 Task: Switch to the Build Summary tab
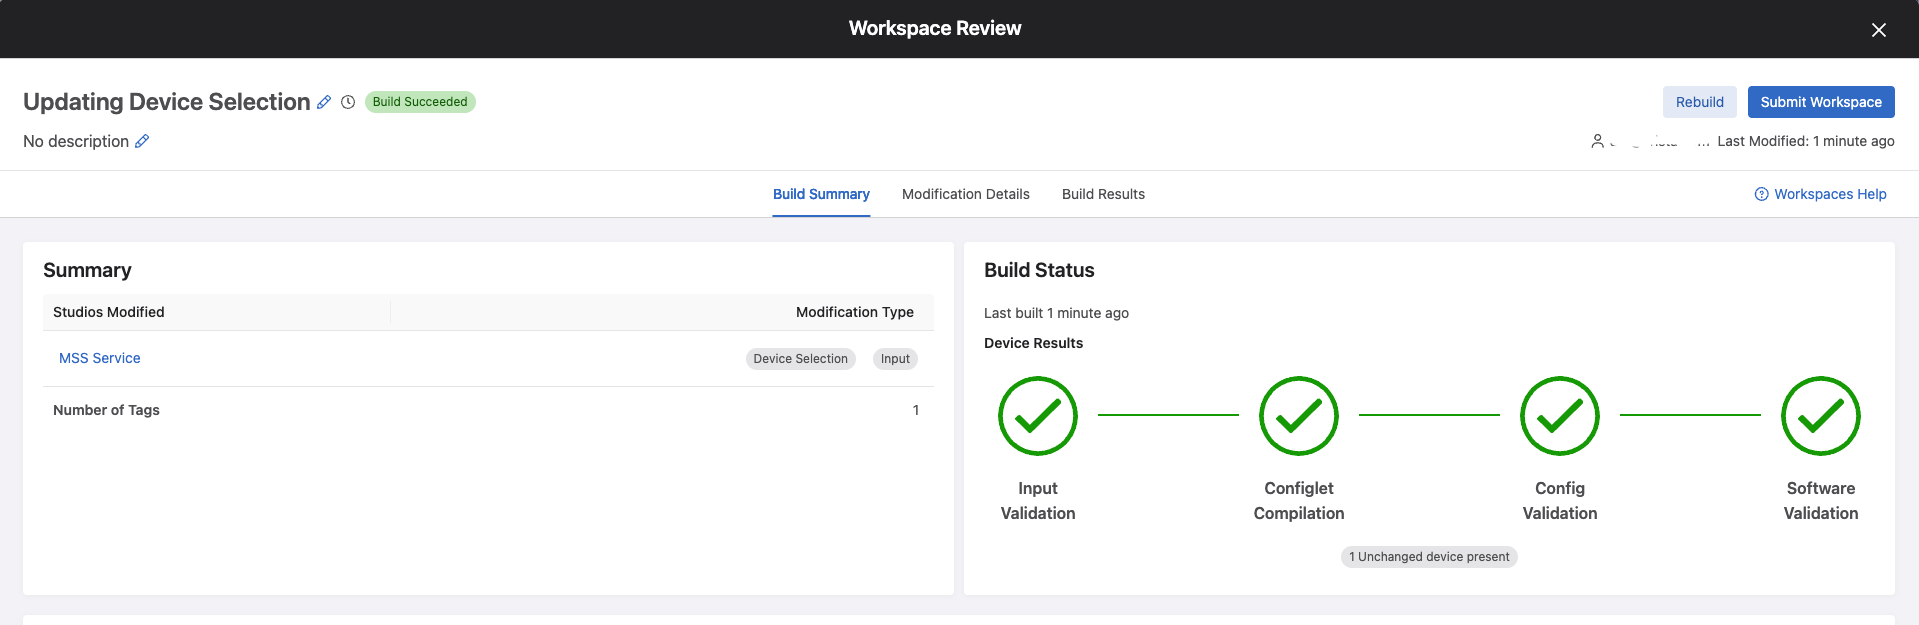(x=821, y=194)
